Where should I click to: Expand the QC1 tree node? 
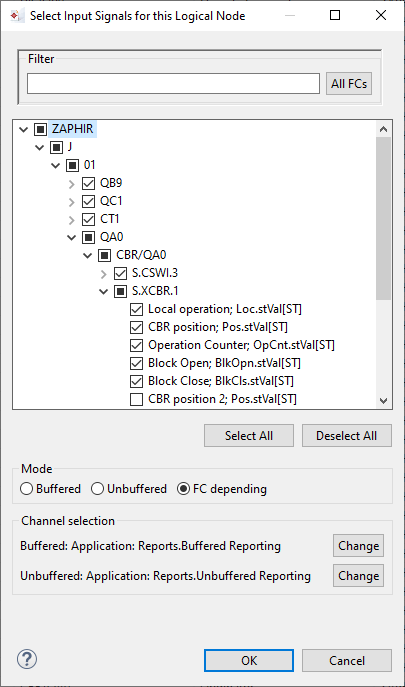click(x=72, y=202)
